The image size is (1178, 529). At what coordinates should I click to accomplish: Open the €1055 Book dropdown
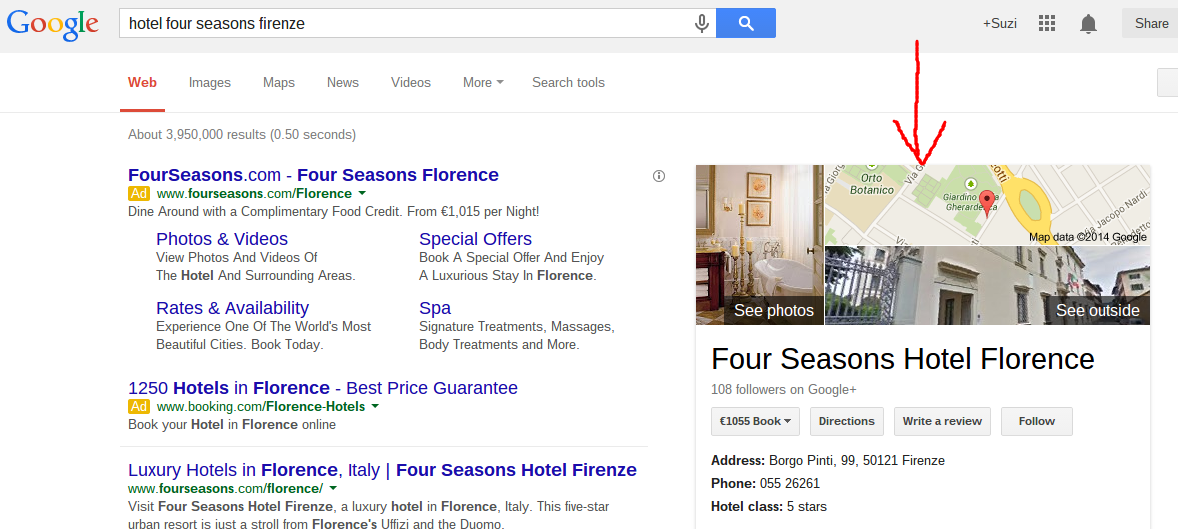[755, 421]
